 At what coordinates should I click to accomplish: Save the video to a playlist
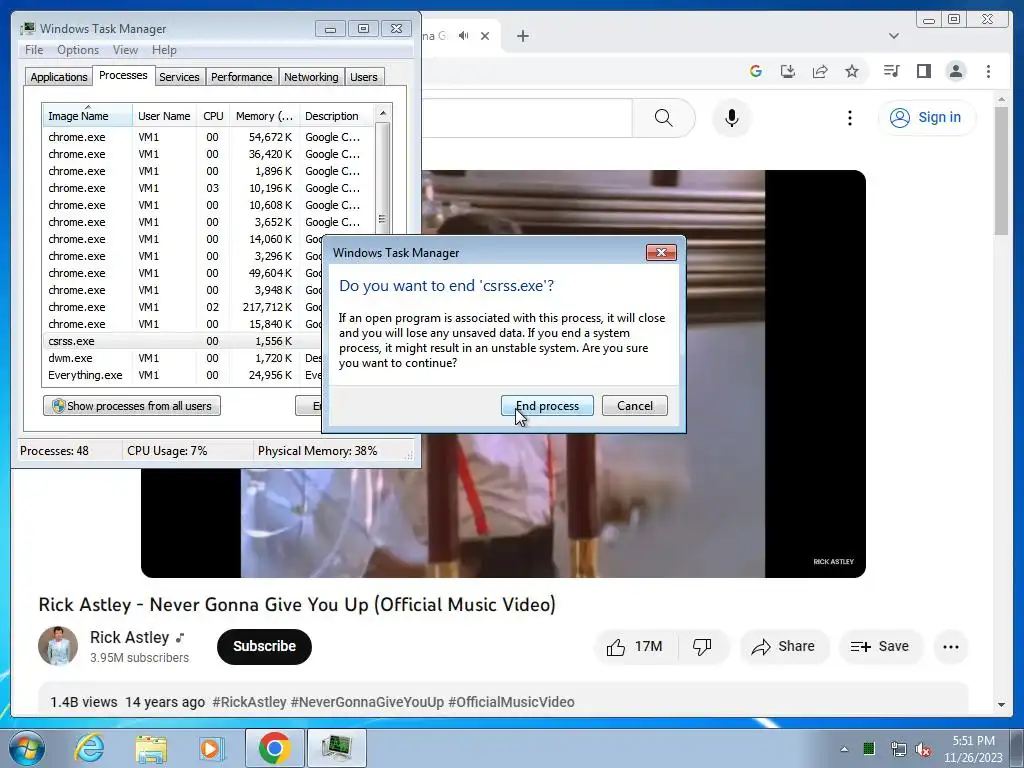tap(880, 647)
